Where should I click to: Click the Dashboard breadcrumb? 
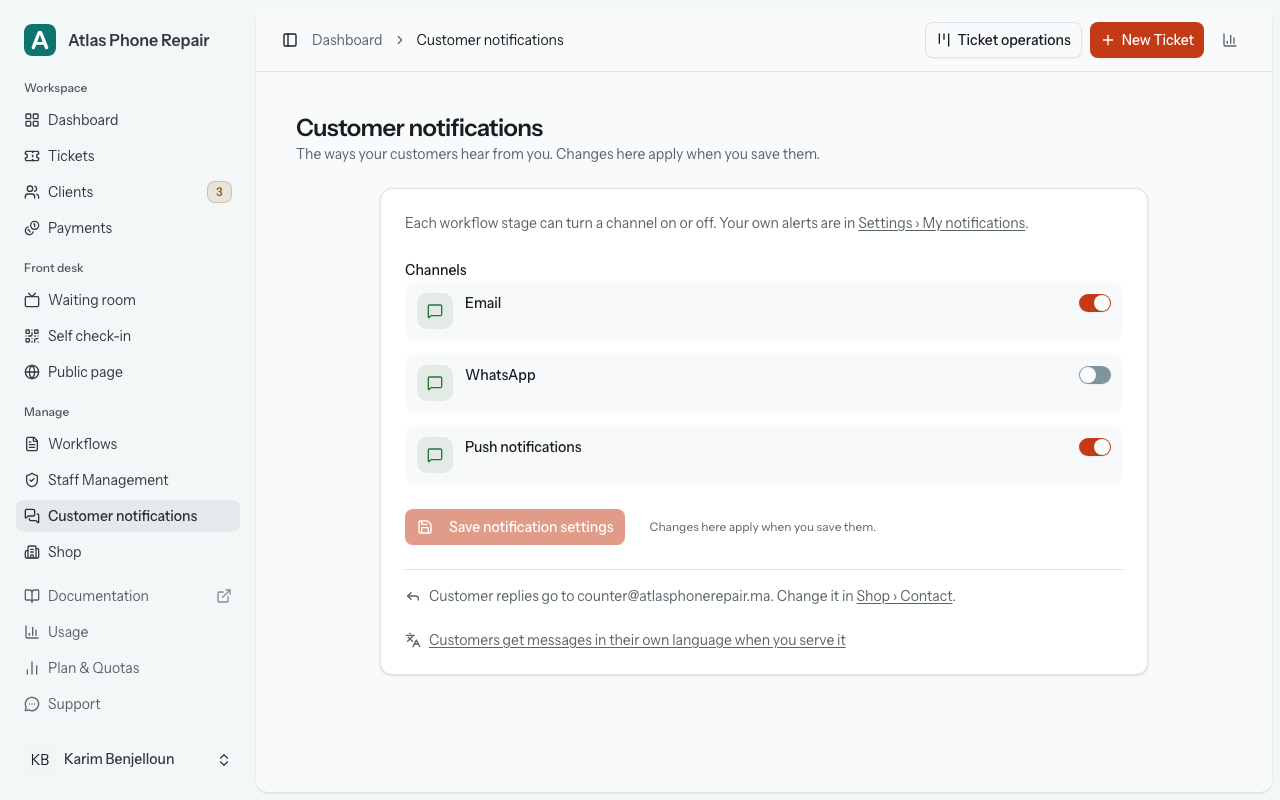tap(347, 40)
